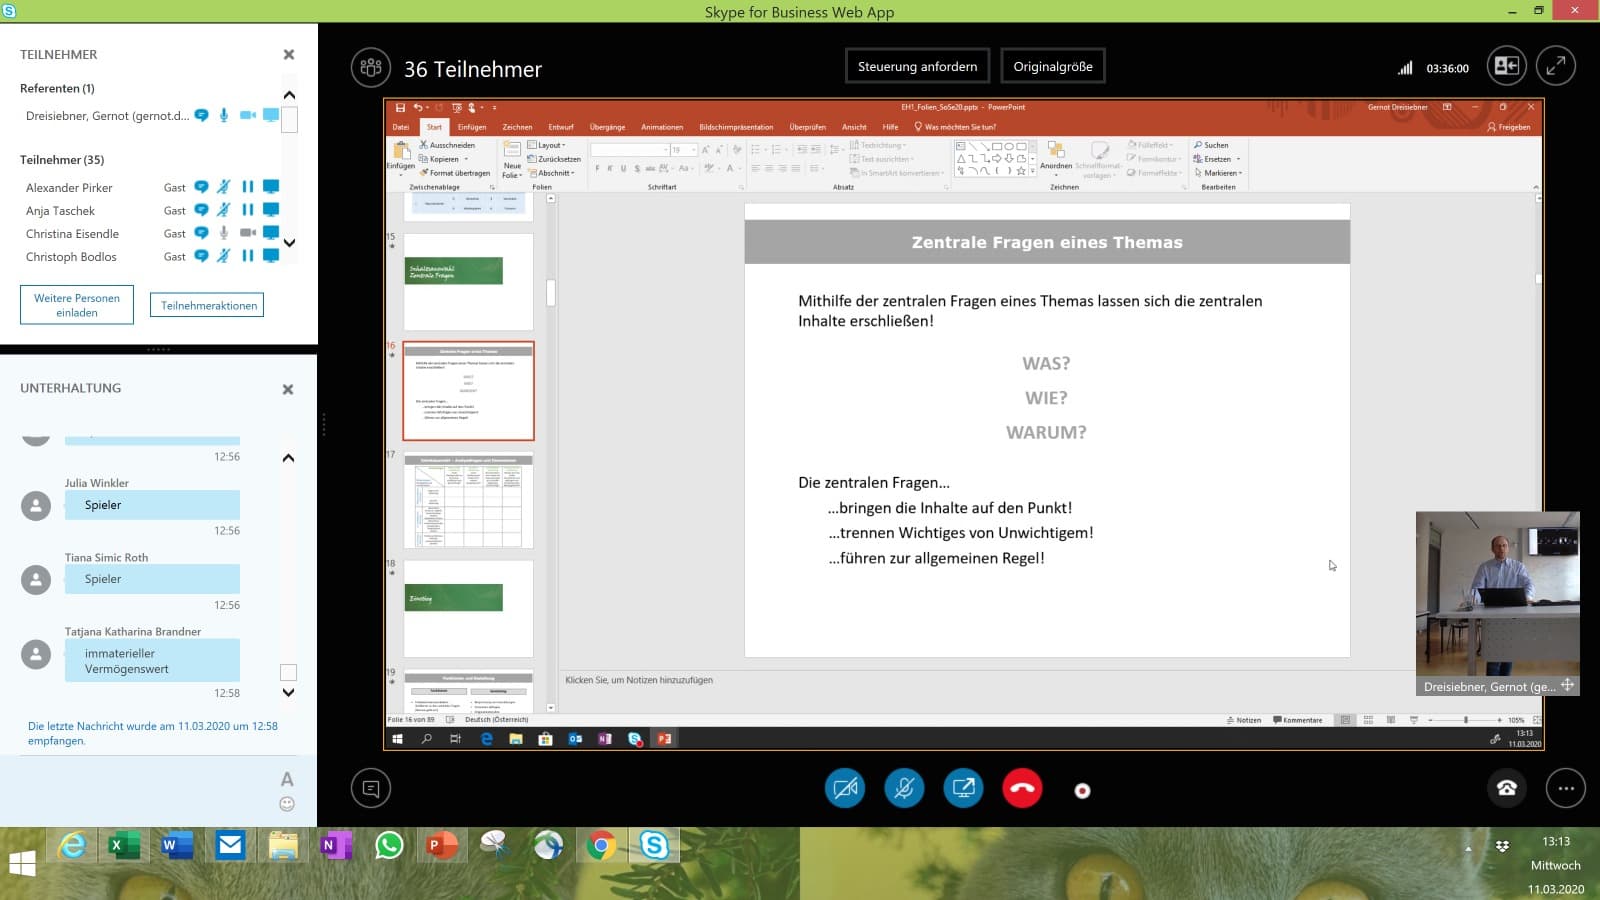The width and height of the screenshot is (1600, 900).
Task: Open the emoji picker in chat
Action: pos(287,804)
